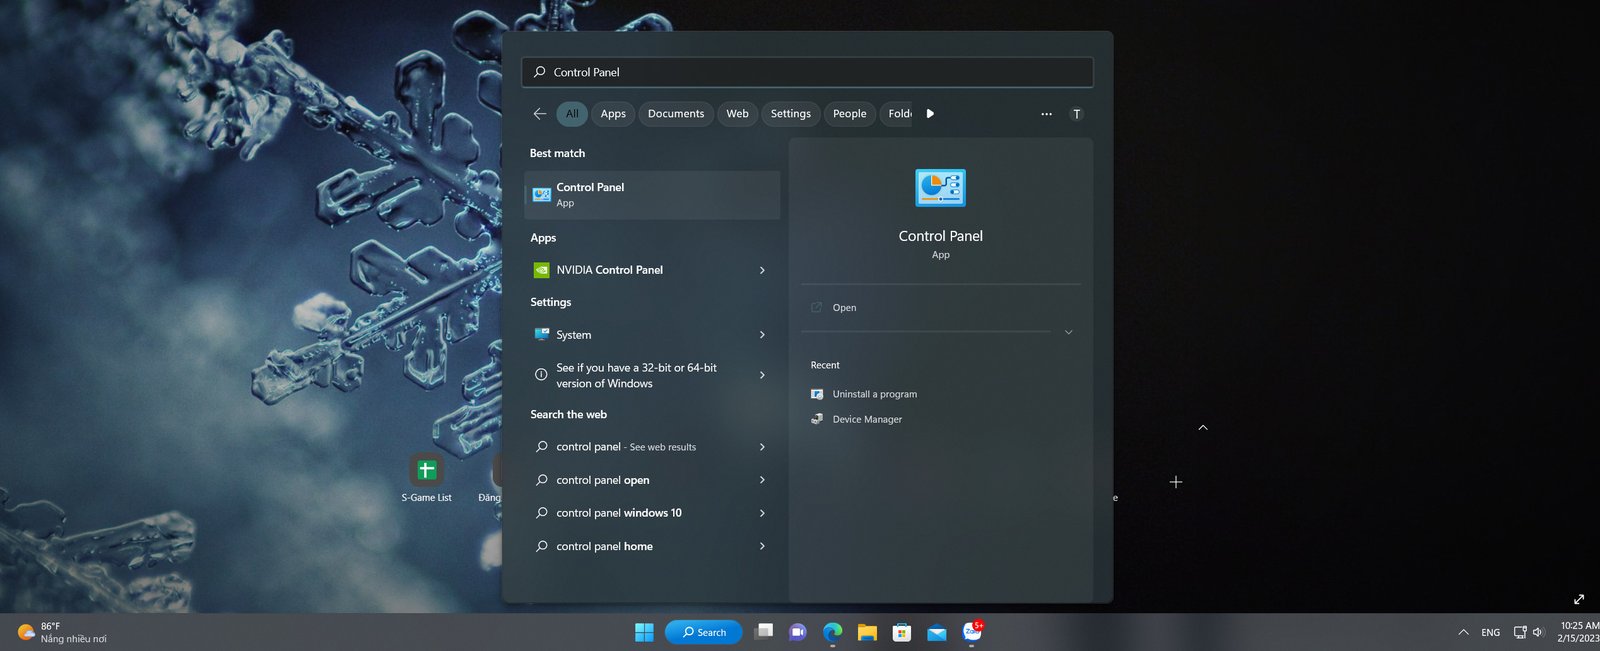Viewport: 1600px width, 651px height.
Task: Launch Microsoft Edge from the taskbar
Action: [832, 632]
